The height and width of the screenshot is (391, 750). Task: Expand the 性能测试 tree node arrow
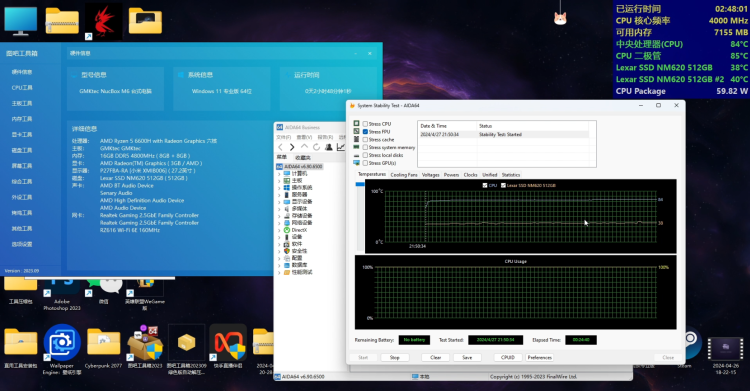point(279,272)
